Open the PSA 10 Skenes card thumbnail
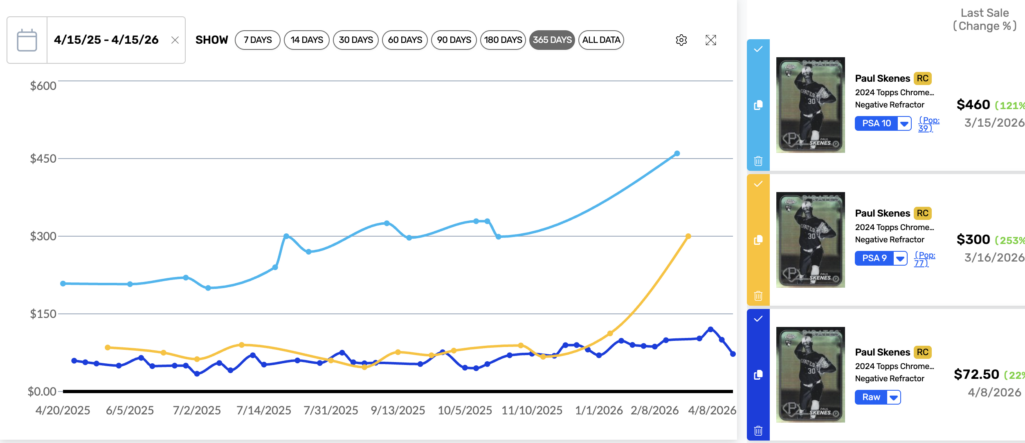Screen dimensions: 1025x443 811,105
